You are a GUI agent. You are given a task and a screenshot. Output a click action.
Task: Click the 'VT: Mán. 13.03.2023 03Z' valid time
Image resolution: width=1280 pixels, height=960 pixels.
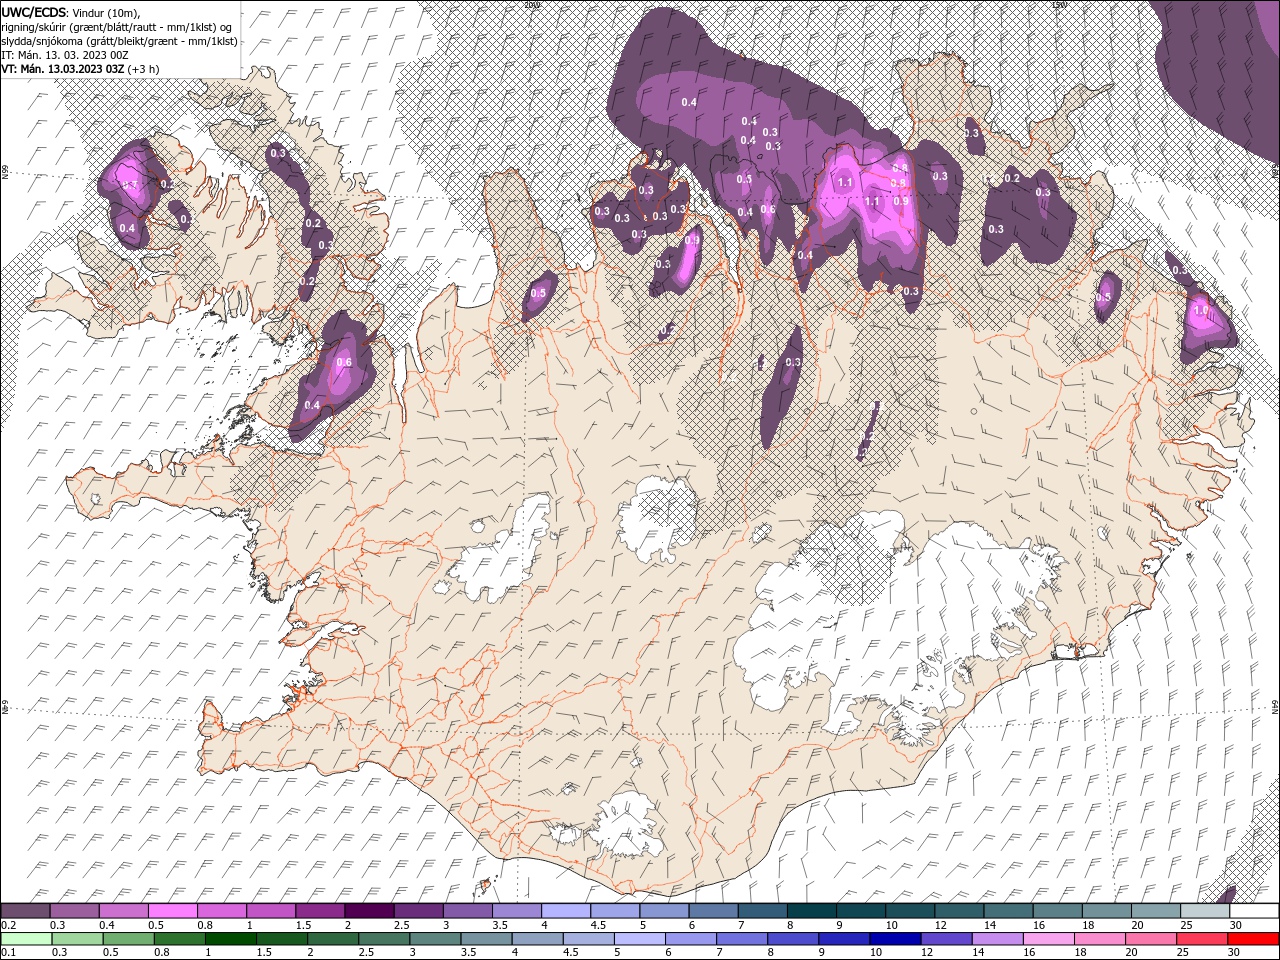(x=62, y=68)
